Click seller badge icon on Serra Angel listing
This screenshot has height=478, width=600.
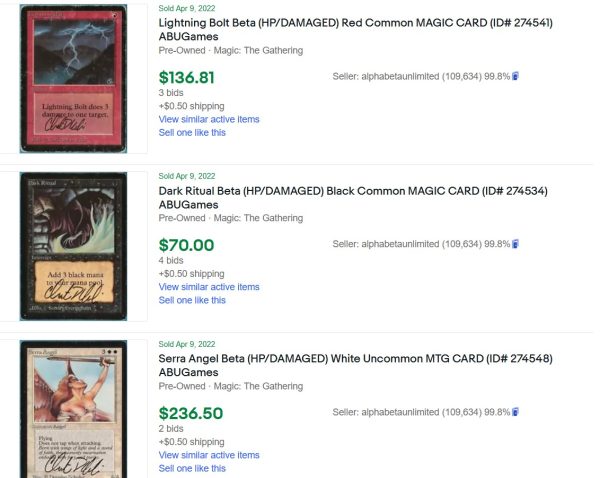[516, 412]
